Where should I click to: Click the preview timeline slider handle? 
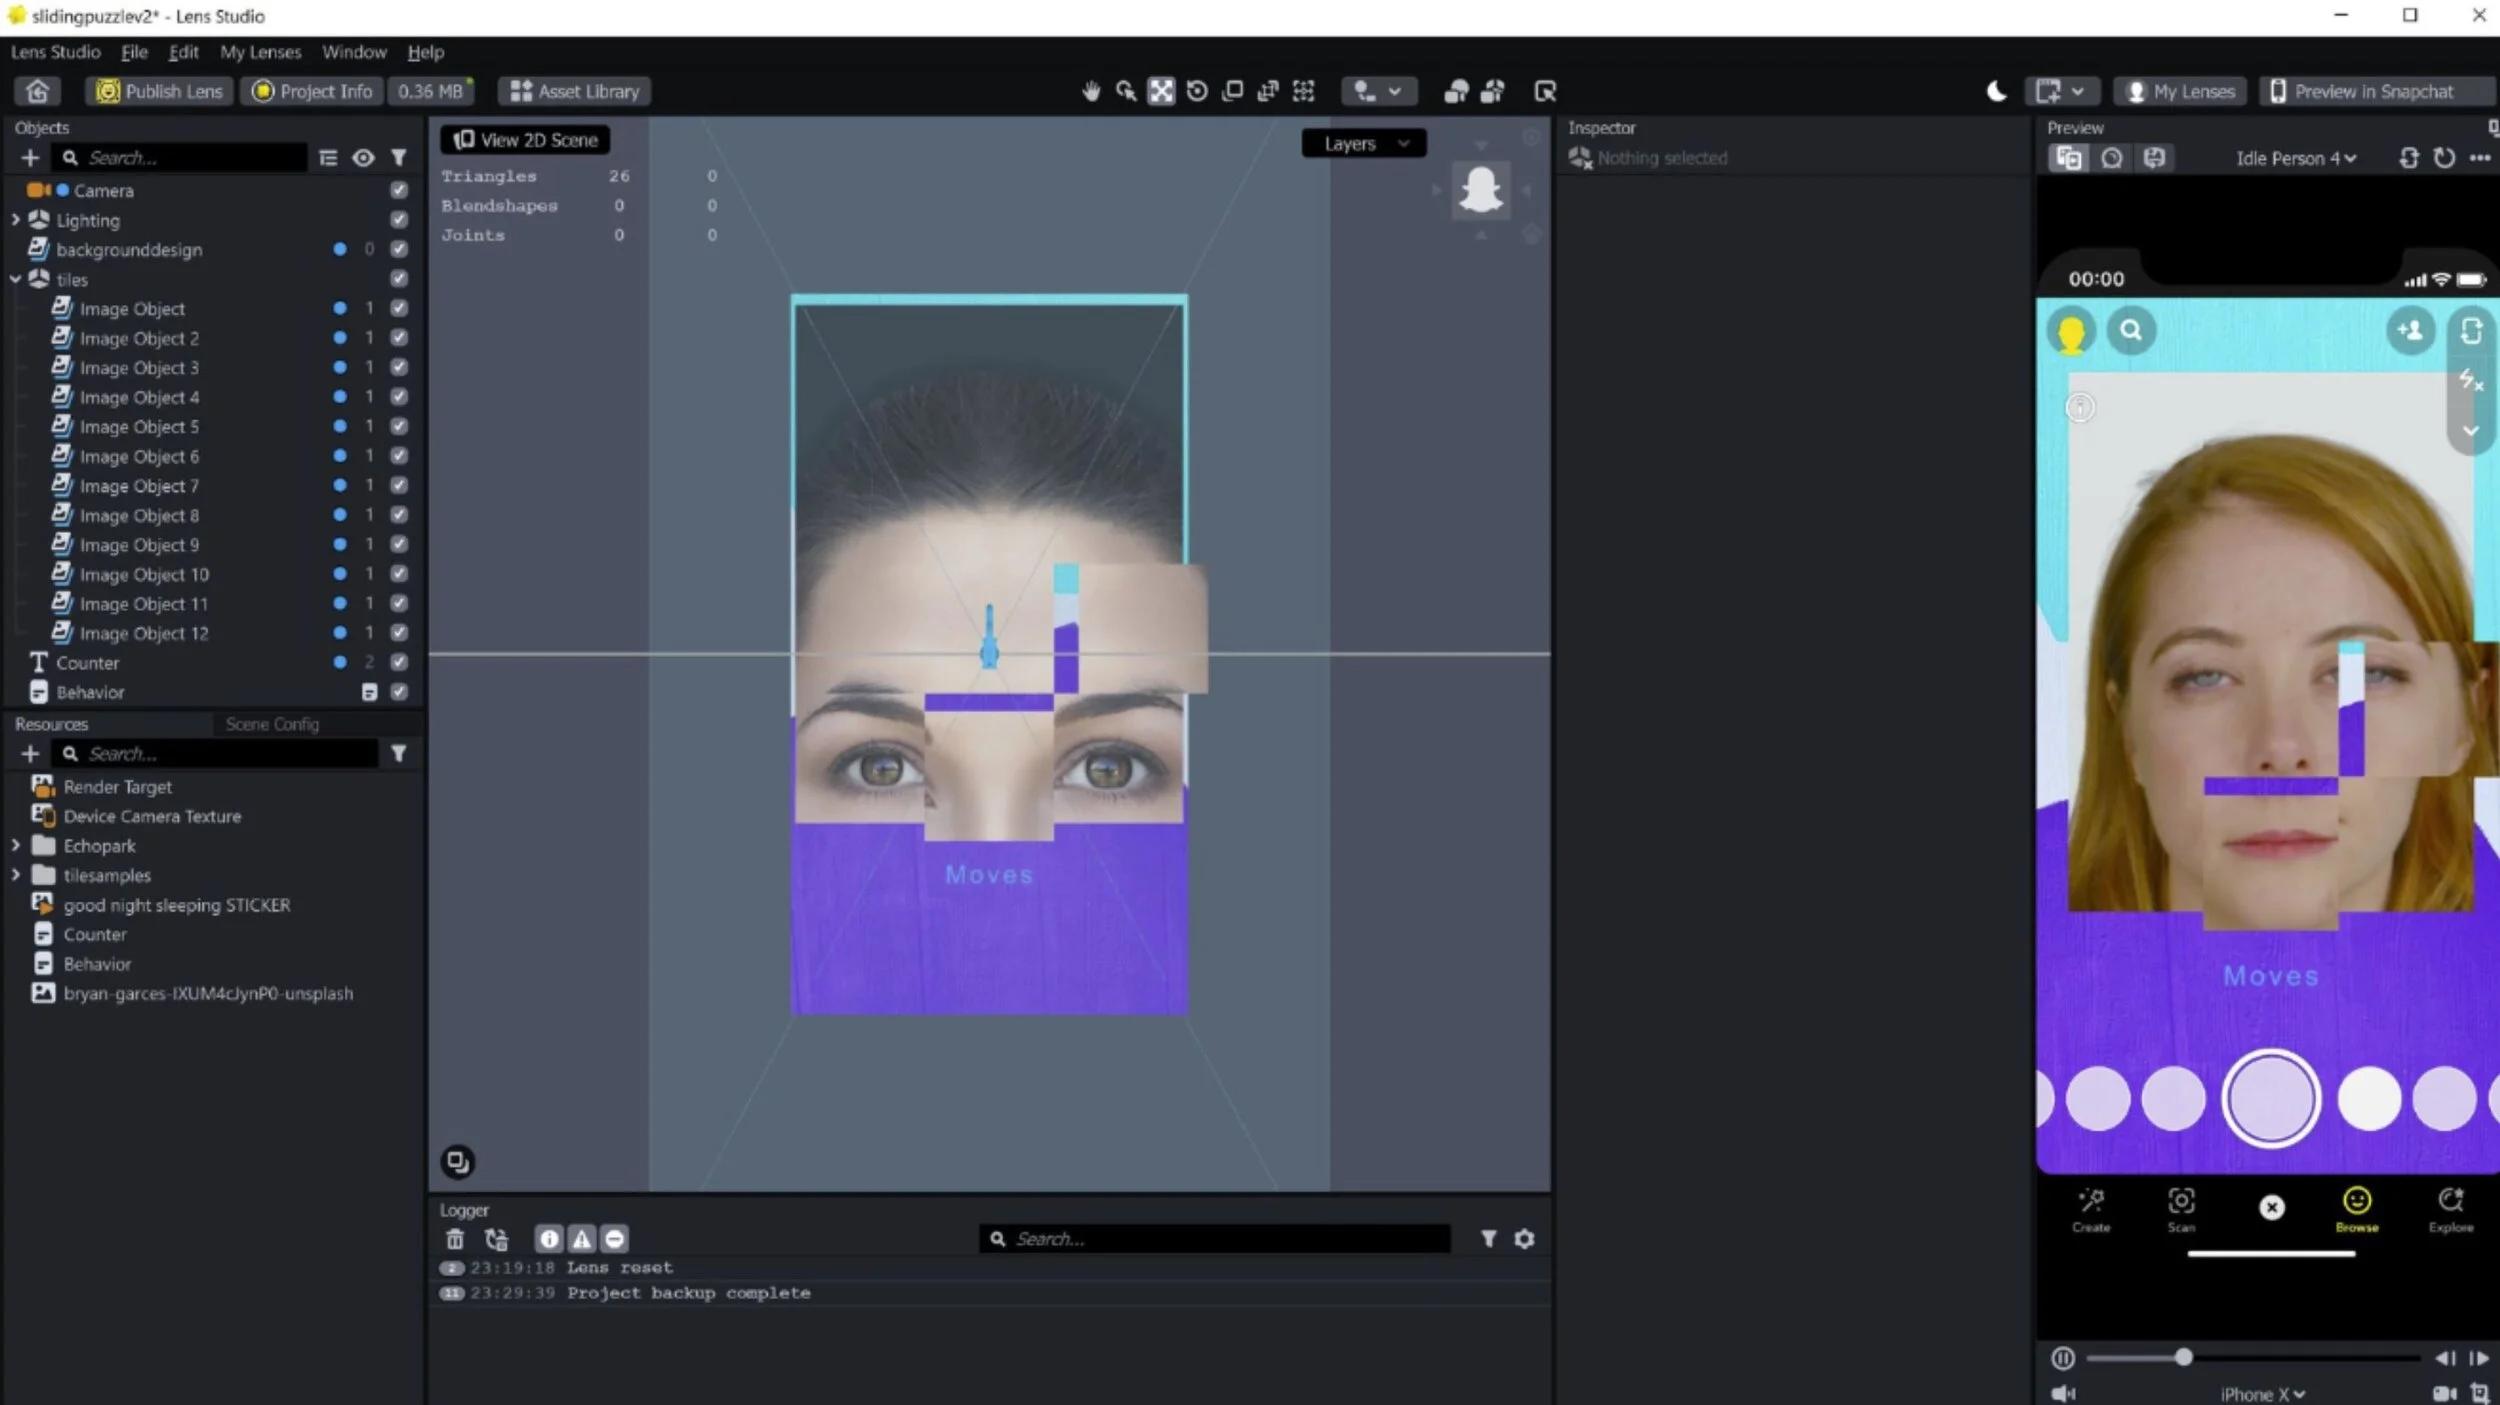[2183, 1357]
